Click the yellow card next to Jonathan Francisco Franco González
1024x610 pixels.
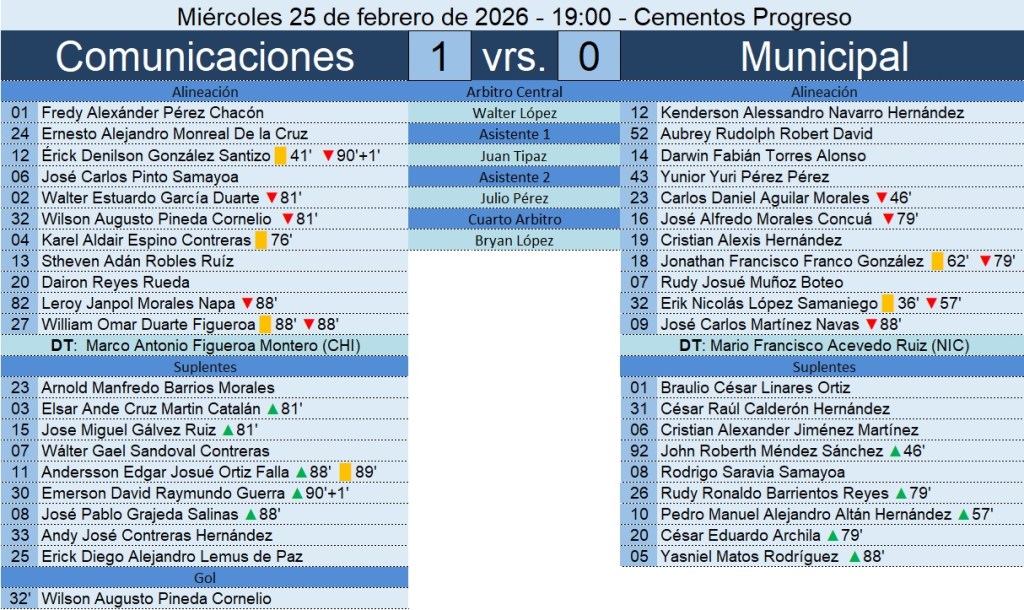pyautogui.click(x=937, y=261)
